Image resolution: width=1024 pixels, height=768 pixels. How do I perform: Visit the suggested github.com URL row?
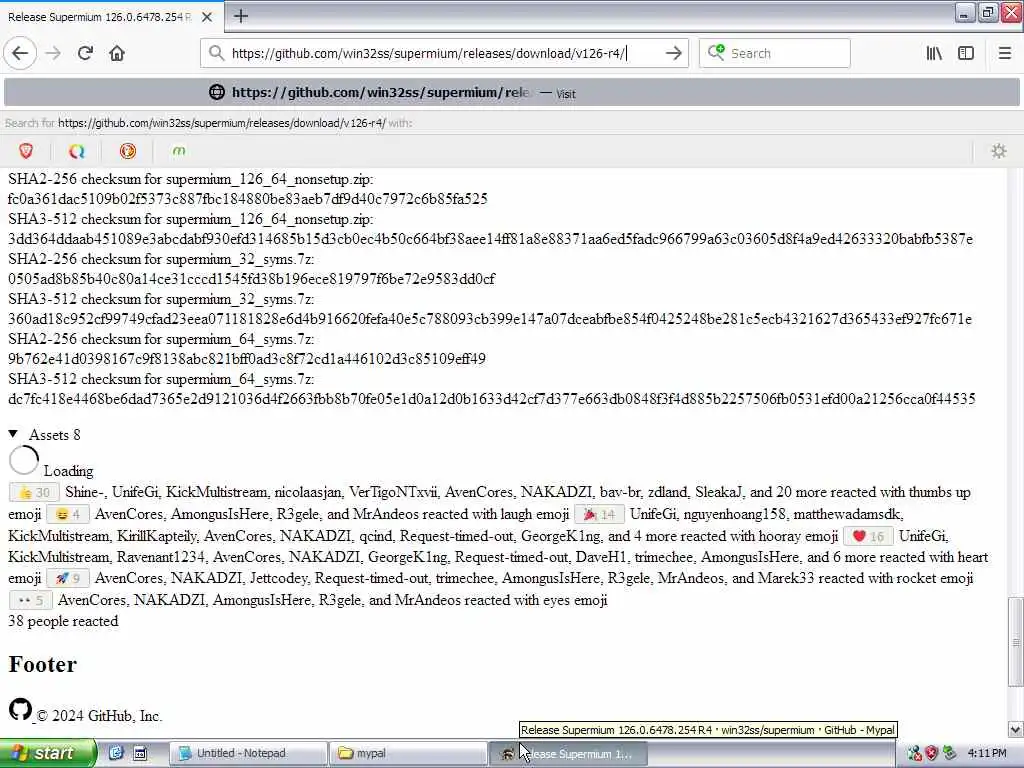click(511, 93)
